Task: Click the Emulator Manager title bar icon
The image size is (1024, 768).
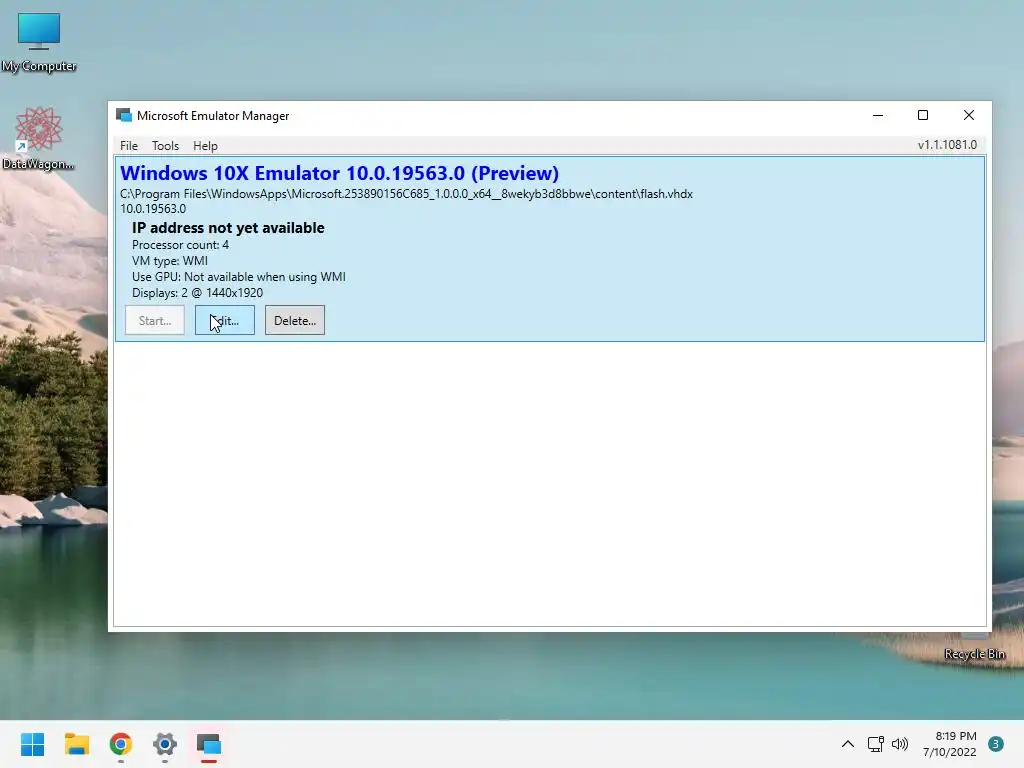Action: (x=123, y=116)
